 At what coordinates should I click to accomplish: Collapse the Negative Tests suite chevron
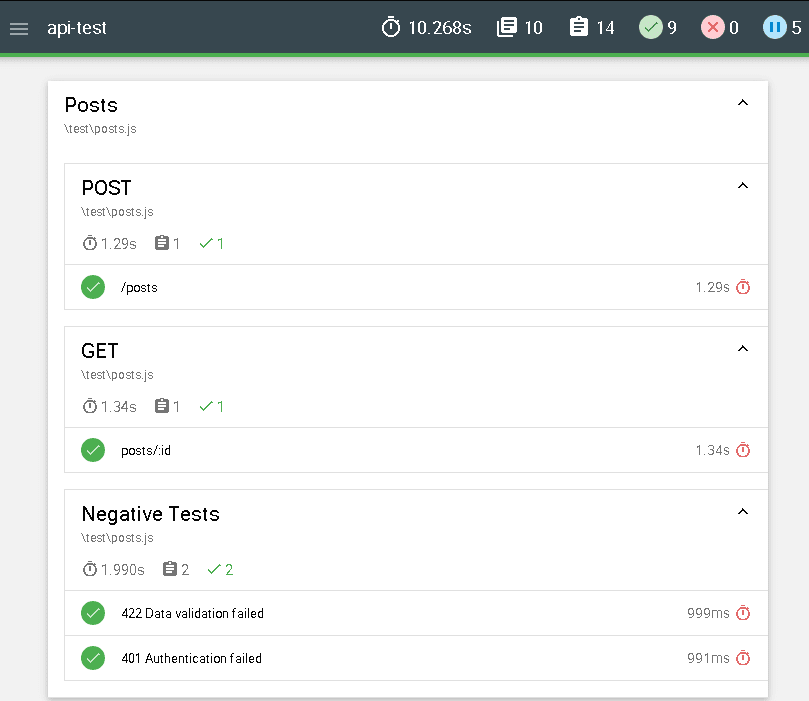pos(742,512)
